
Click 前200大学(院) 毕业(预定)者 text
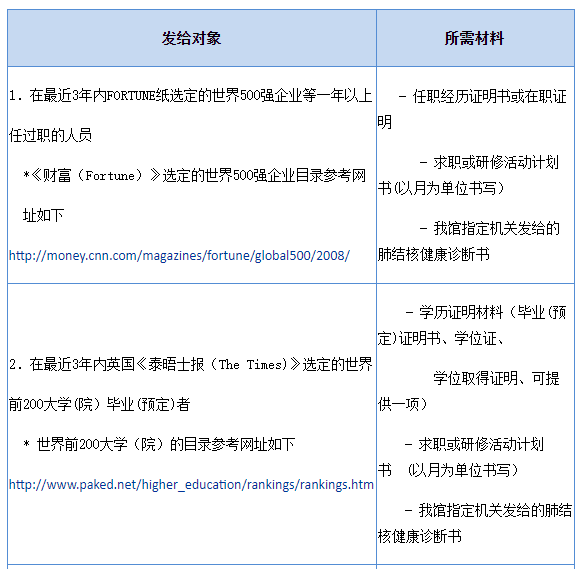[x=99, y=404]
